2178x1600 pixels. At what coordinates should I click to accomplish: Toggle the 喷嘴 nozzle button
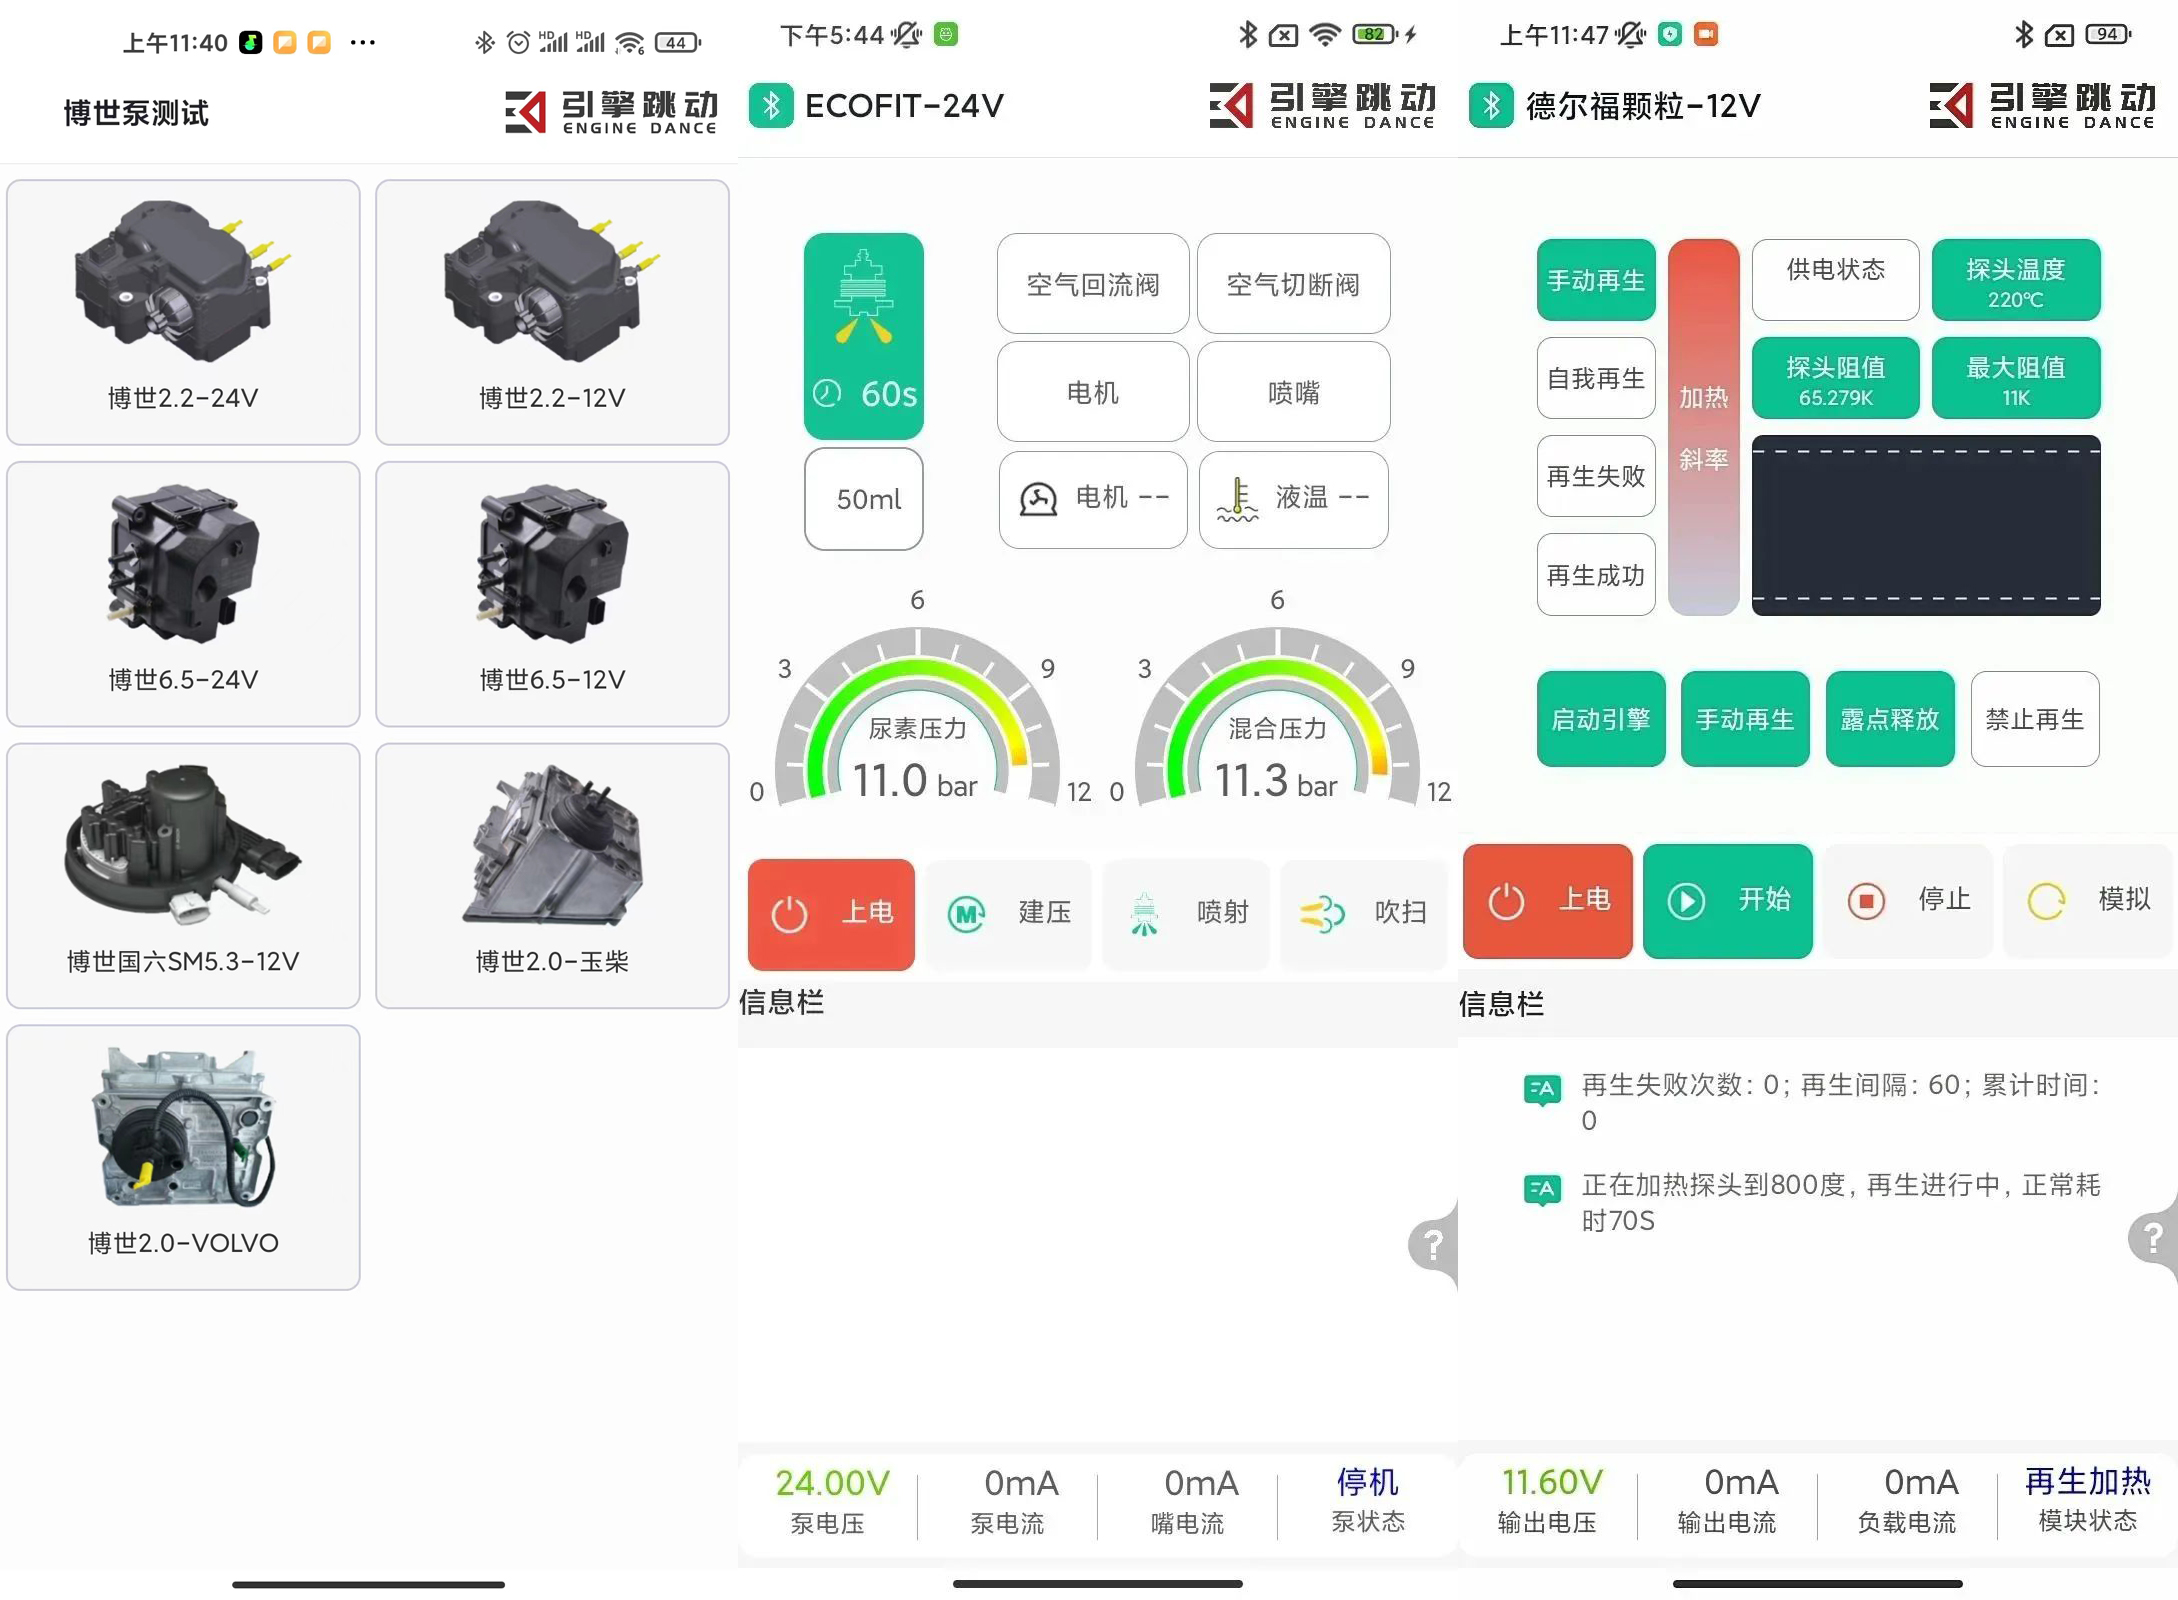1293,392
